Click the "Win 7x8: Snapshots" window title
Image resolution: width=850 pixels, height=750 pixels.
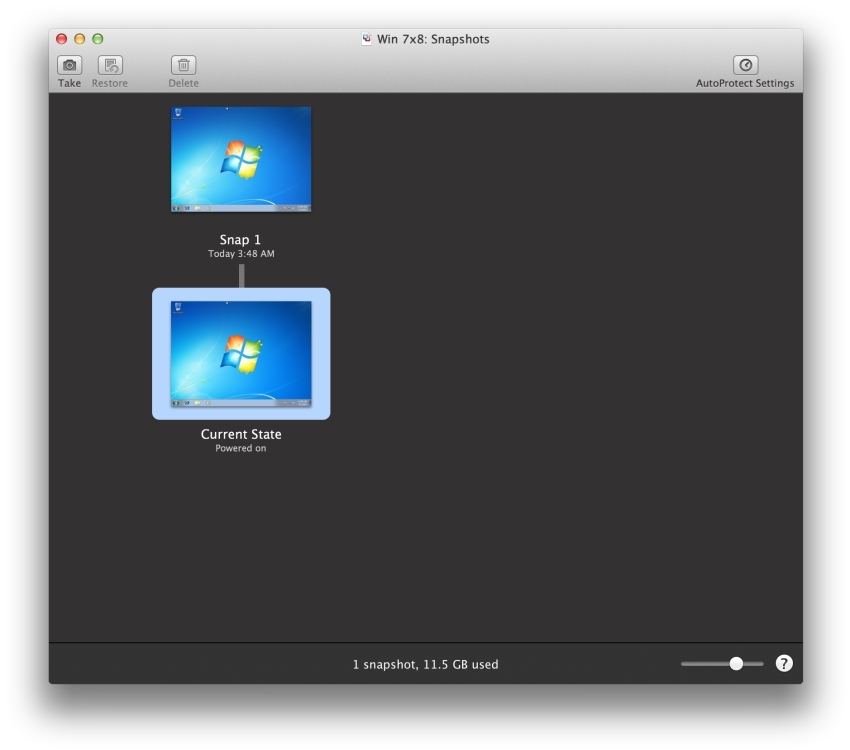coord(433,39)
